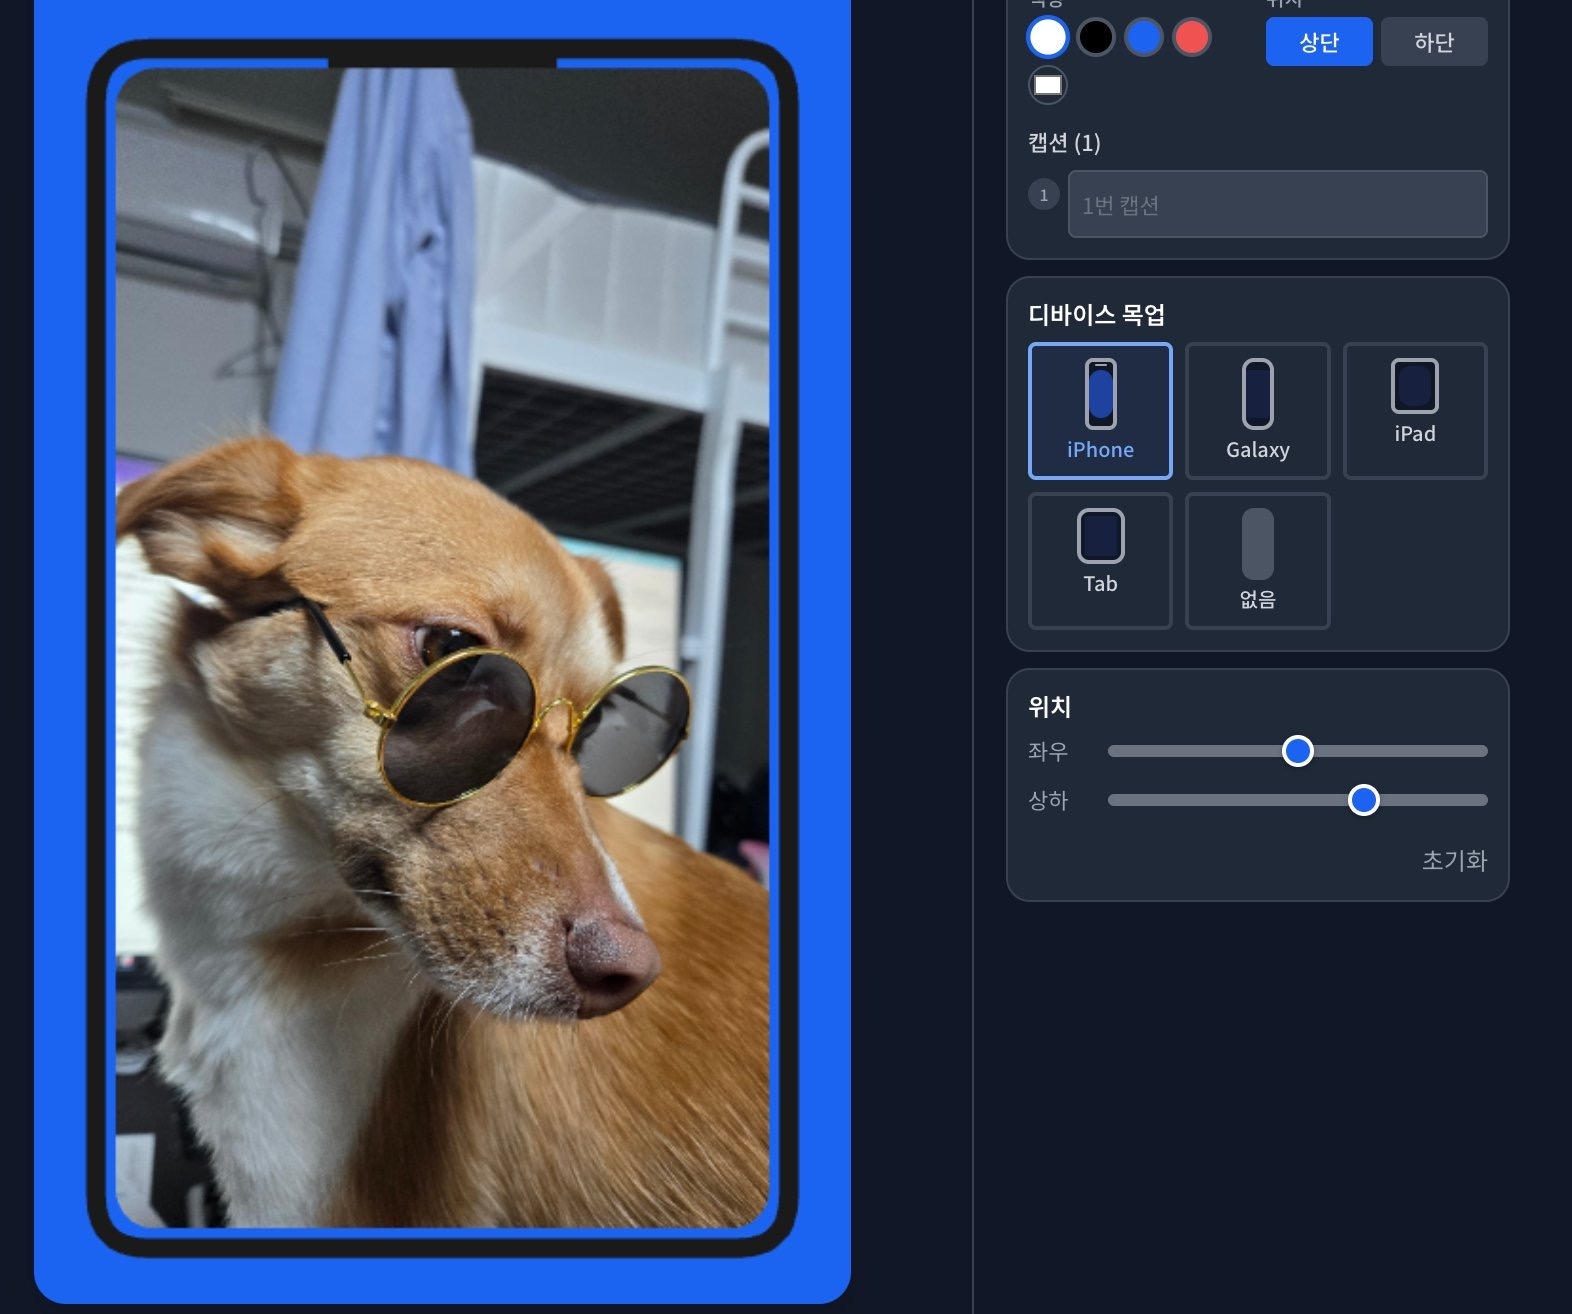The height and width of the screenshot is (1314, 1572).
Task: Set caption position to 상단
Action: [x=1318, y=42]
